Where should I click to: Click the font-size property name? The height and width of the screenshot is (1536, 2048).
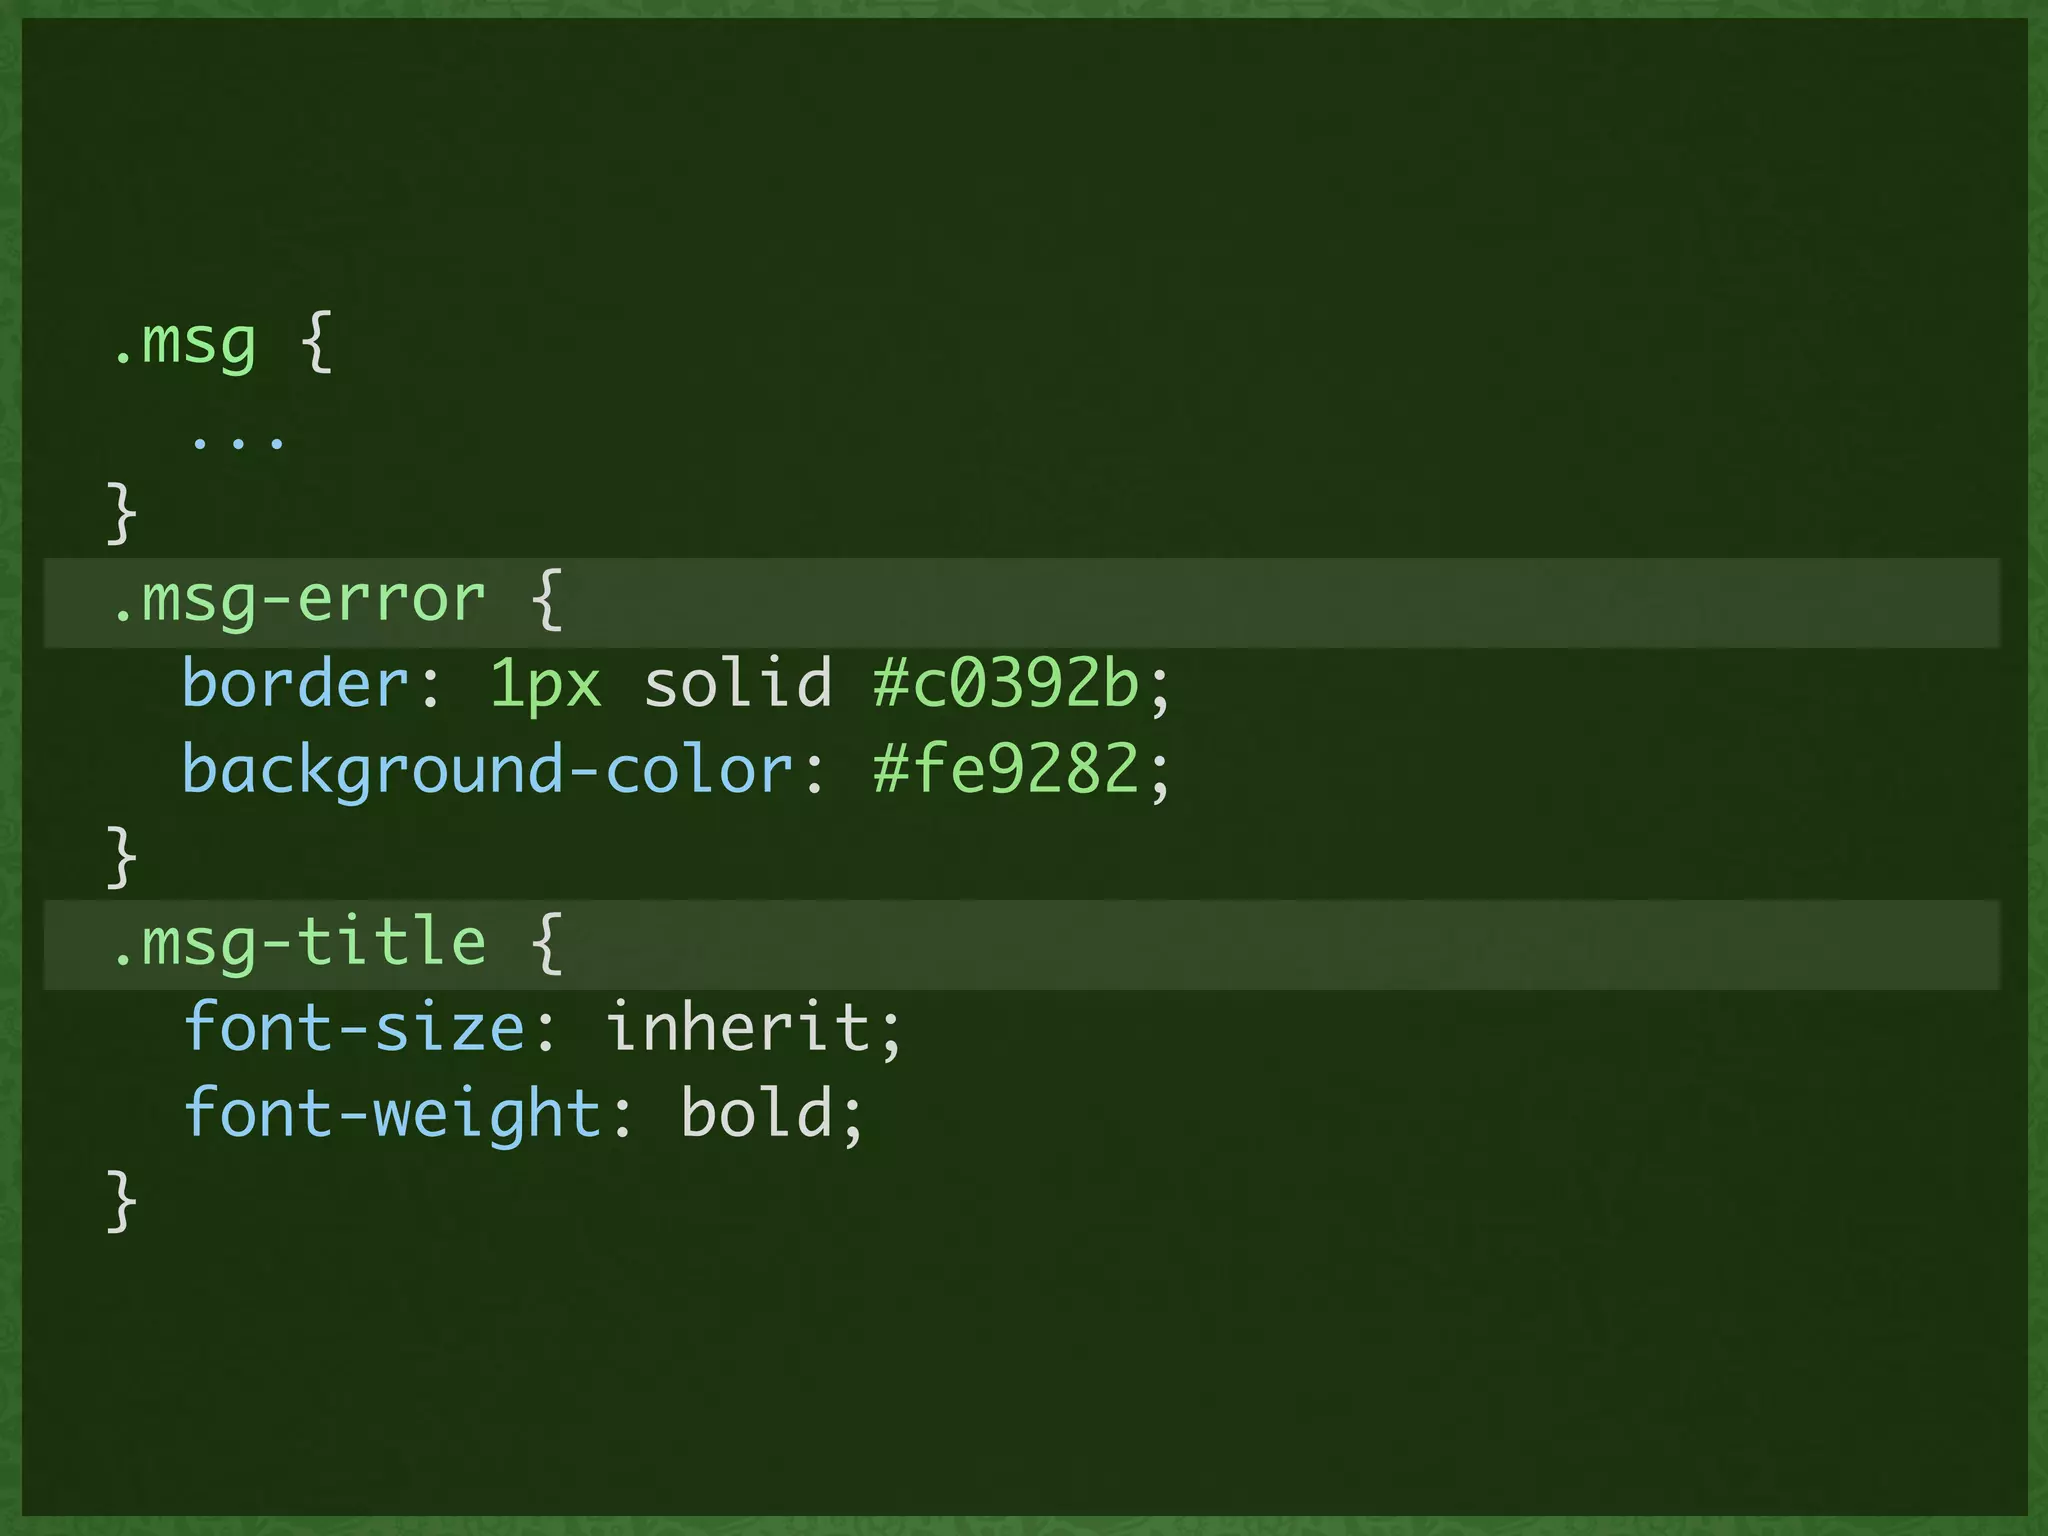[x=354, y=1028]
